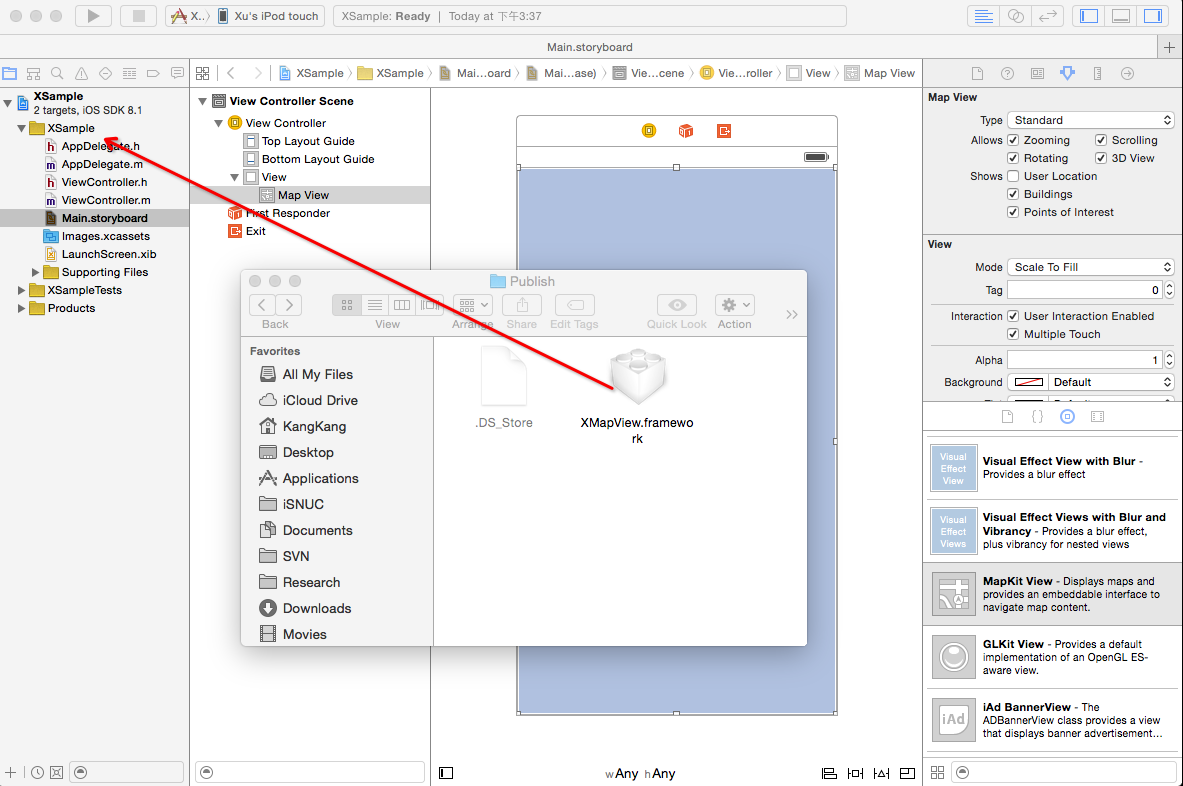This screenshot has height=786, width=1183.
Task: Switch Finder to list view
Action: coord(374,305)
